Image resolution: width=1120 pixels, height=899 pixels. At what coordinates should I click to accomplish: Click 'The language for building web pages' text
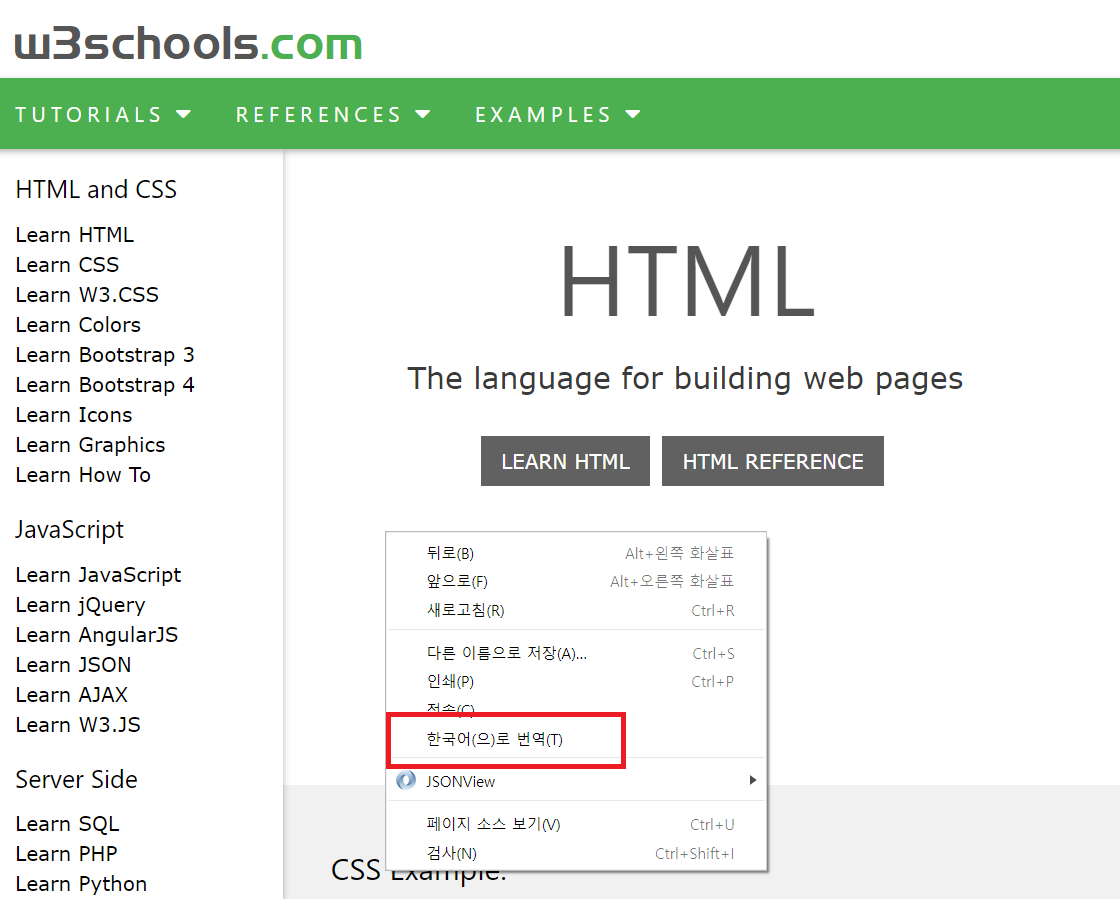(685, 378)
